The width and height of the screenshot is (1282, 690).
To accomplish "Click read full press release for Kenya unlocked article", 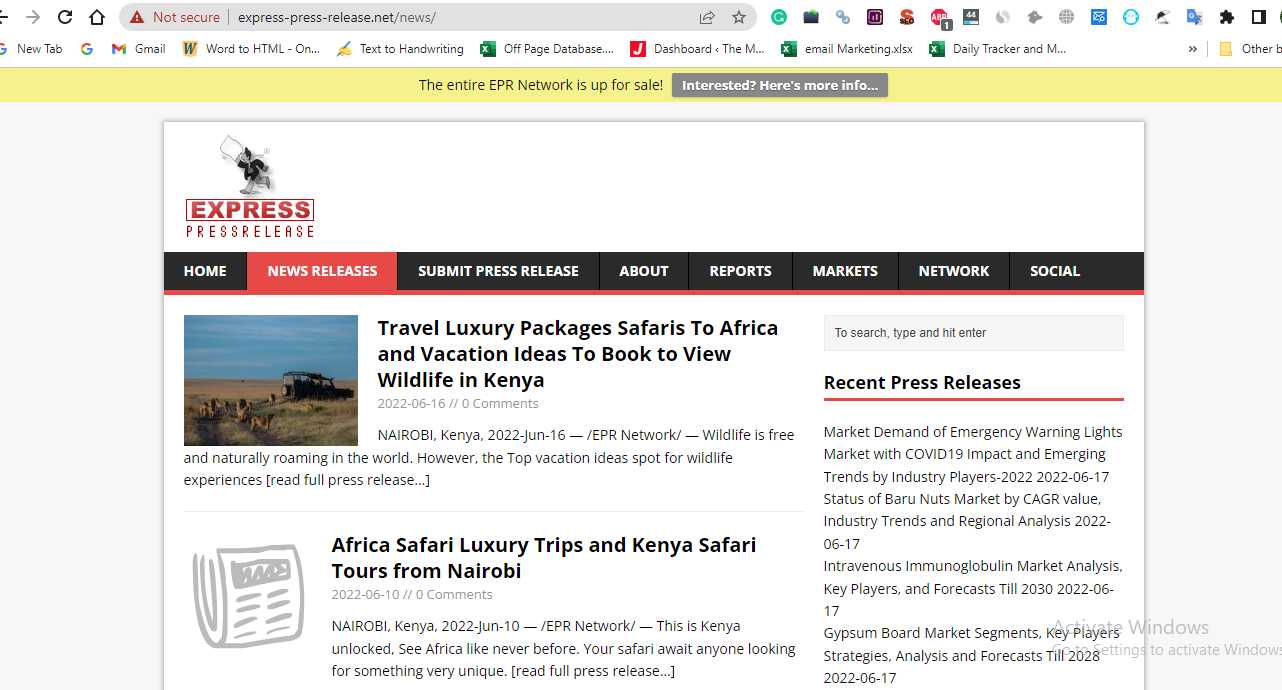I will (x=593, y=671).
